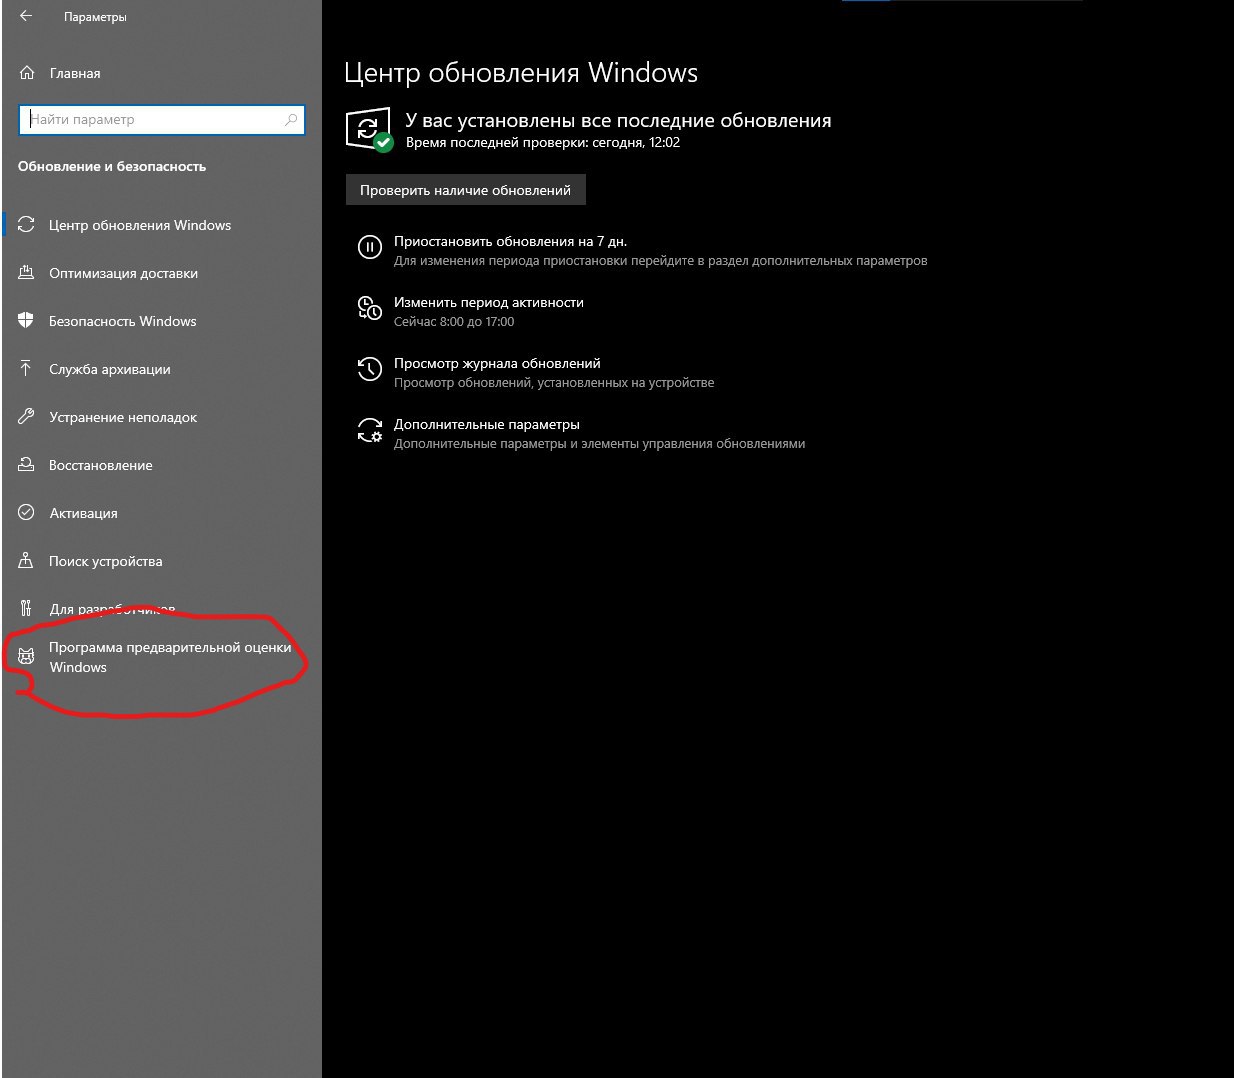Go back using the arrow icon

(x=26, y=17)
